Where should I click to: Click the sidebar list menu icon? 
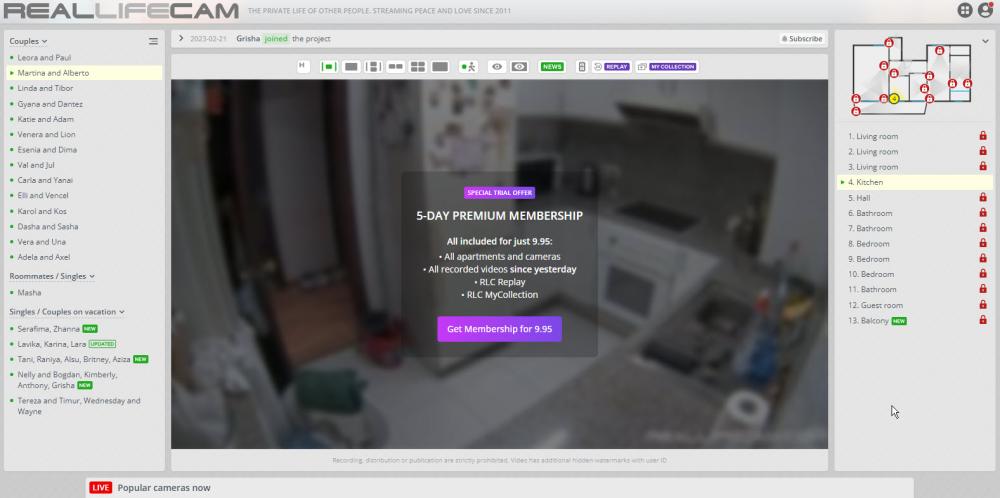(153, 42)
